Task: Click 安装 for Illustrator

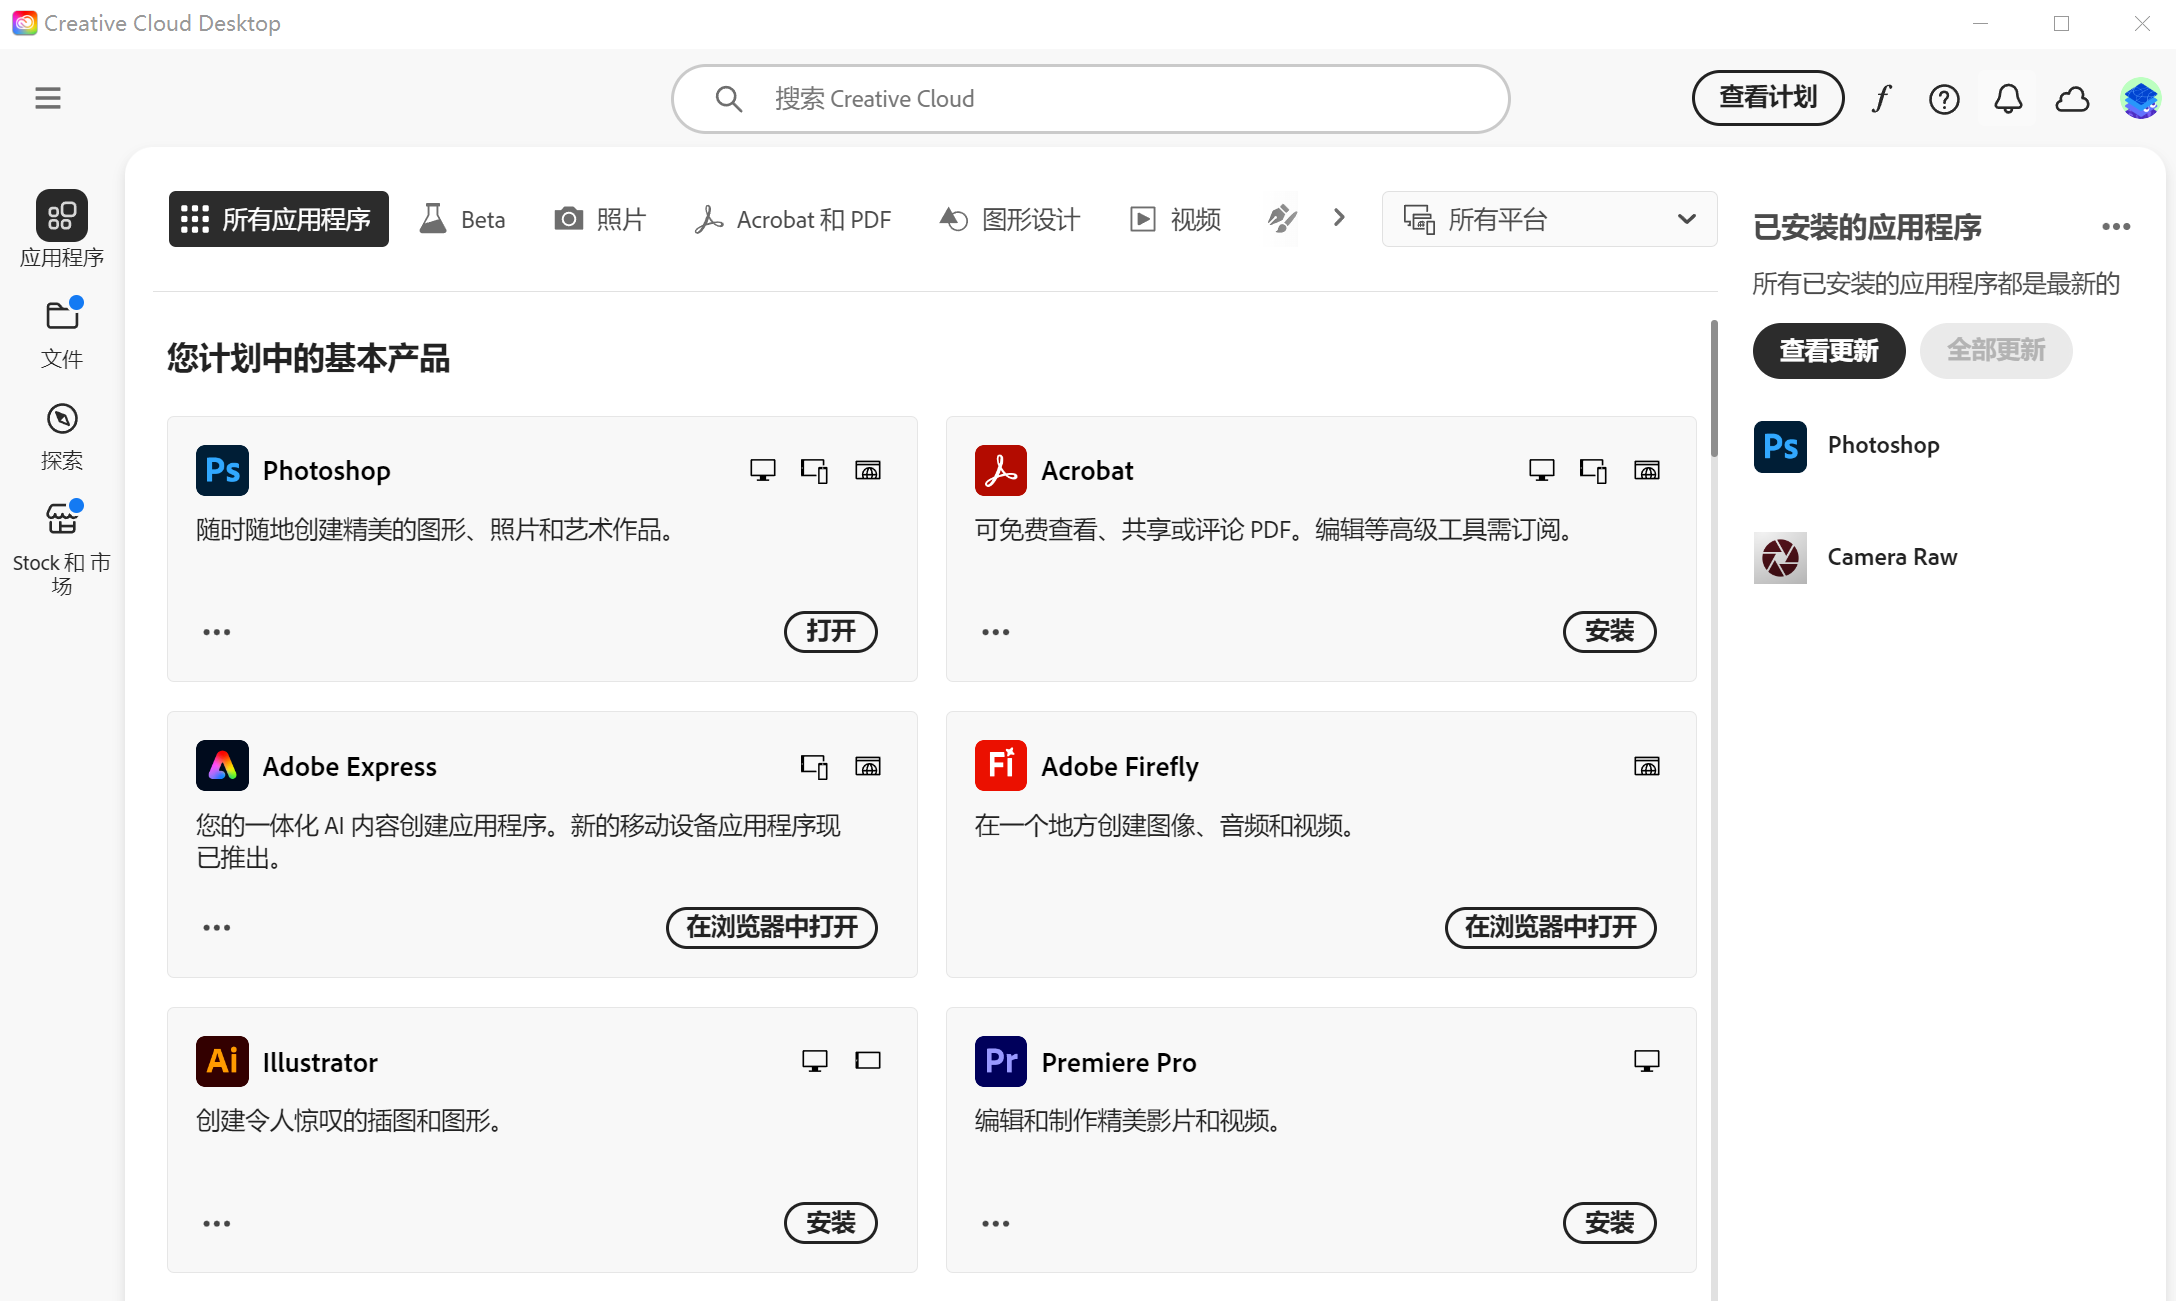Action: click(831, 1223)
